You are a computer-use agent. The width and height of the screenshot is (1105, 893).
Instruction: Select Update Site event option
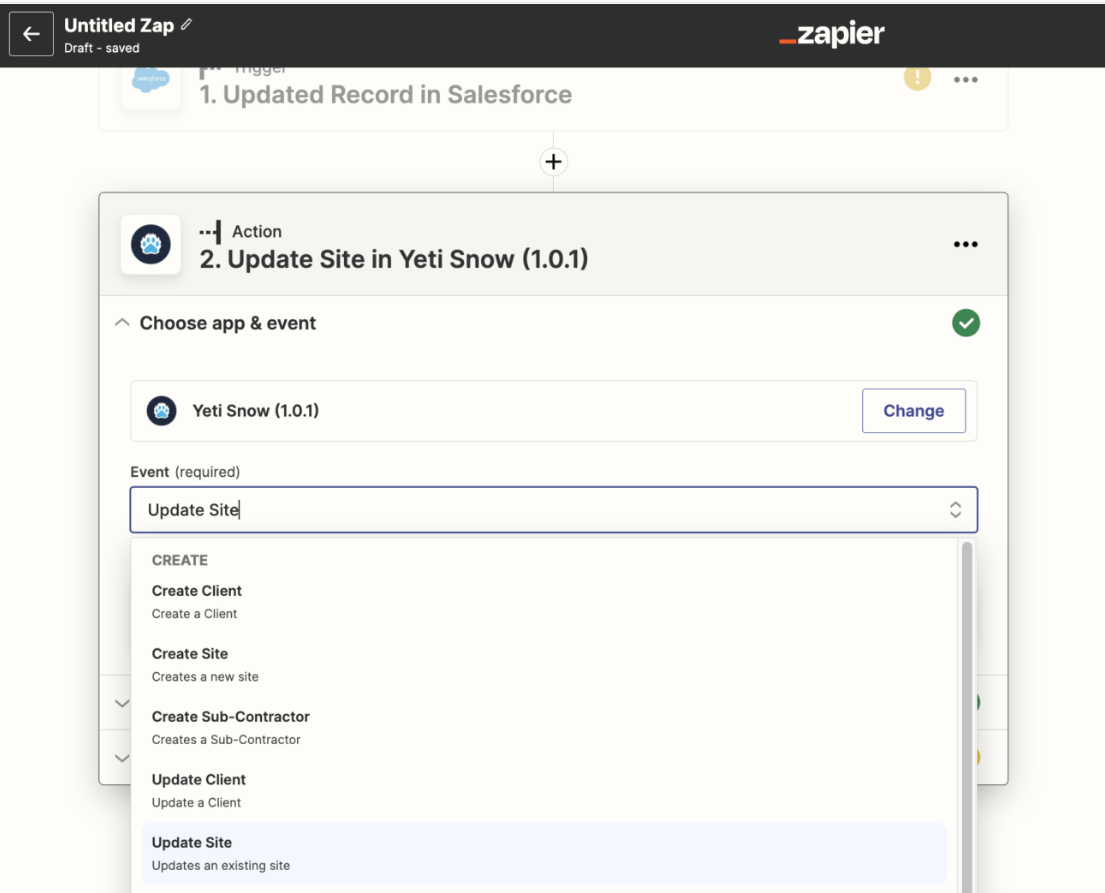tap(543, 853)
